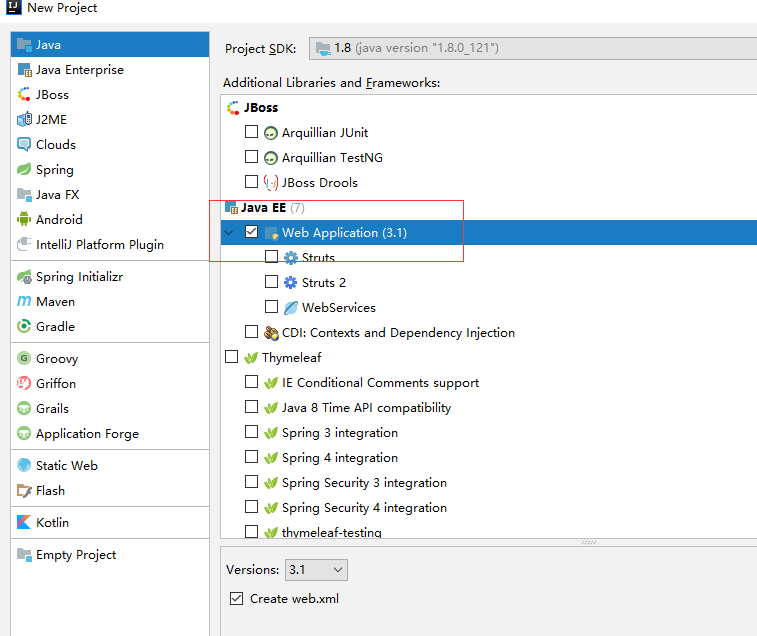Click the Clouds speech-bubble icon
This screenshot has width=757, height=636.
pyautogui.click(x=24, y=144)
